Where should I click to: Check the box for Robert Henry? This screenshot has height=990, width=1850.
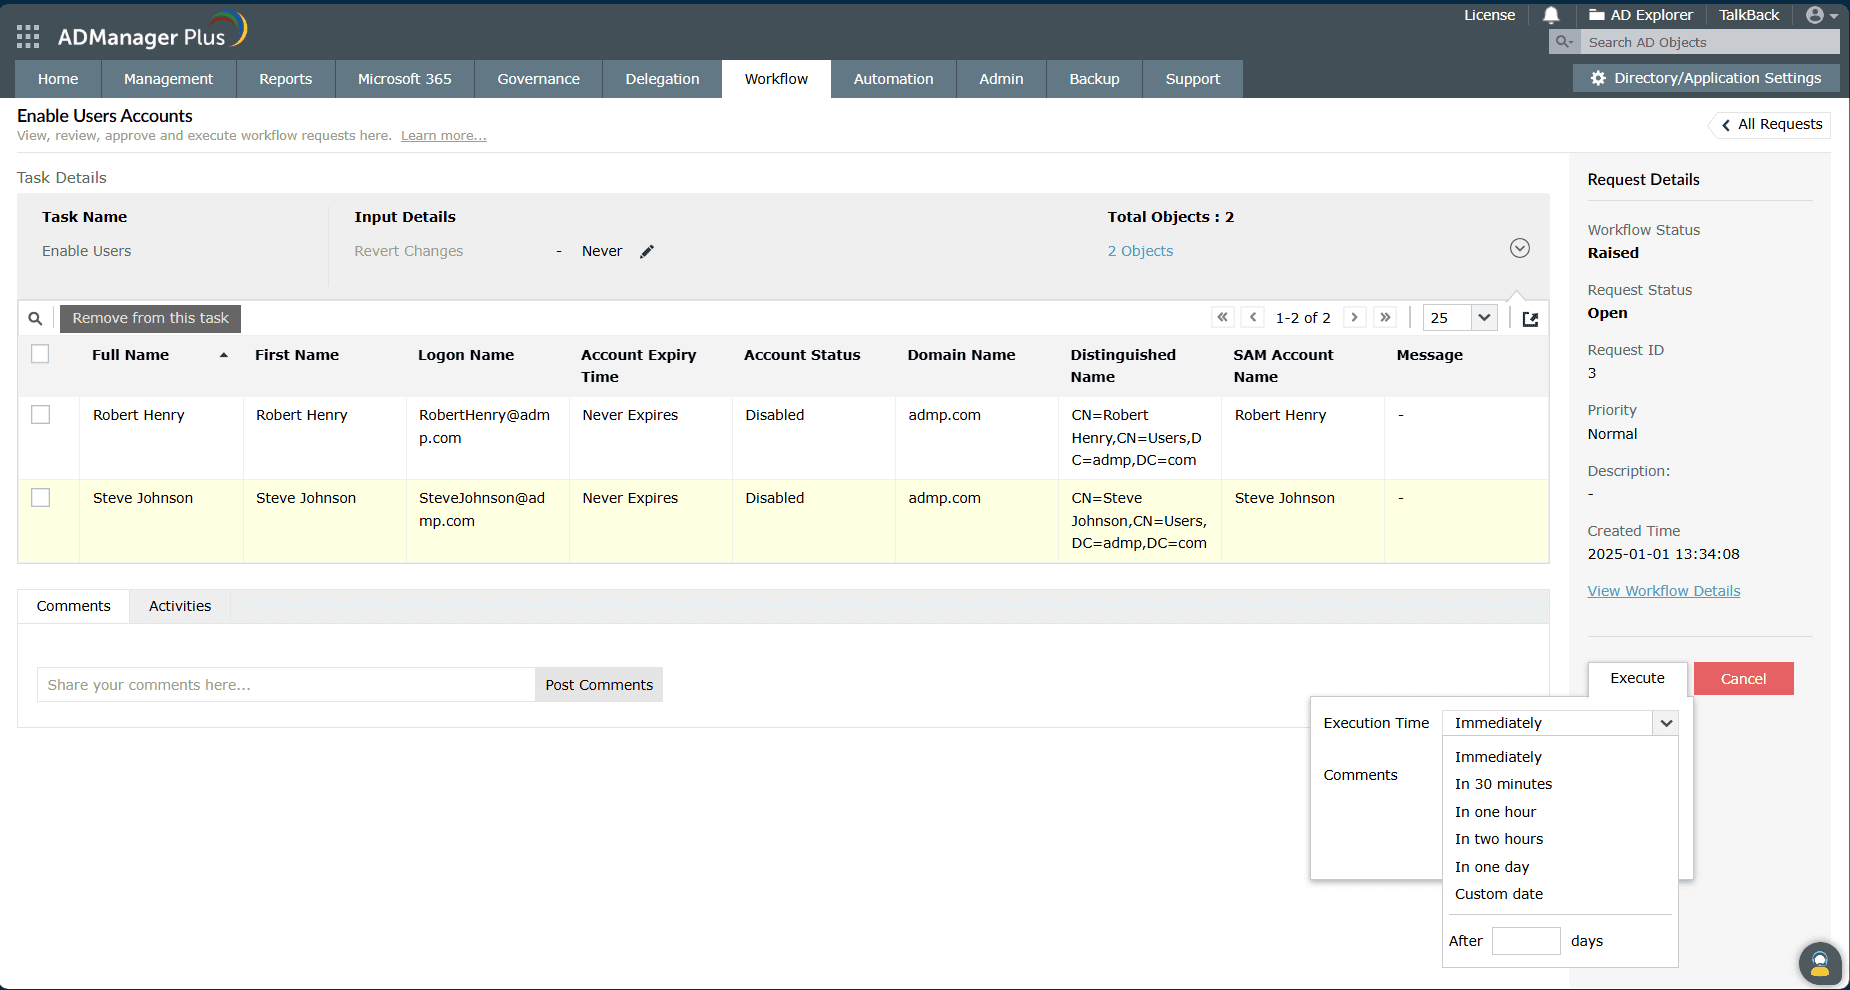(x=40, y=415)
